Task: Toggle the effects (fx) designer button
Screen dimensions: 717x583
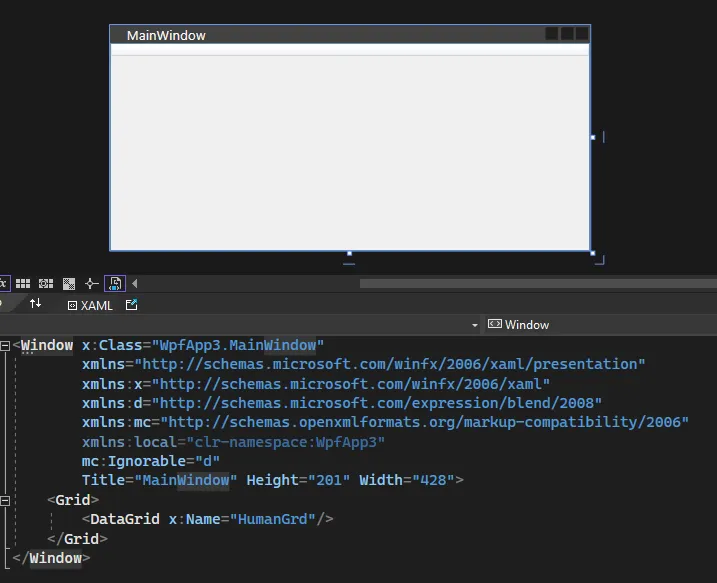Action: pyautogui.click(x=4, y=283)
